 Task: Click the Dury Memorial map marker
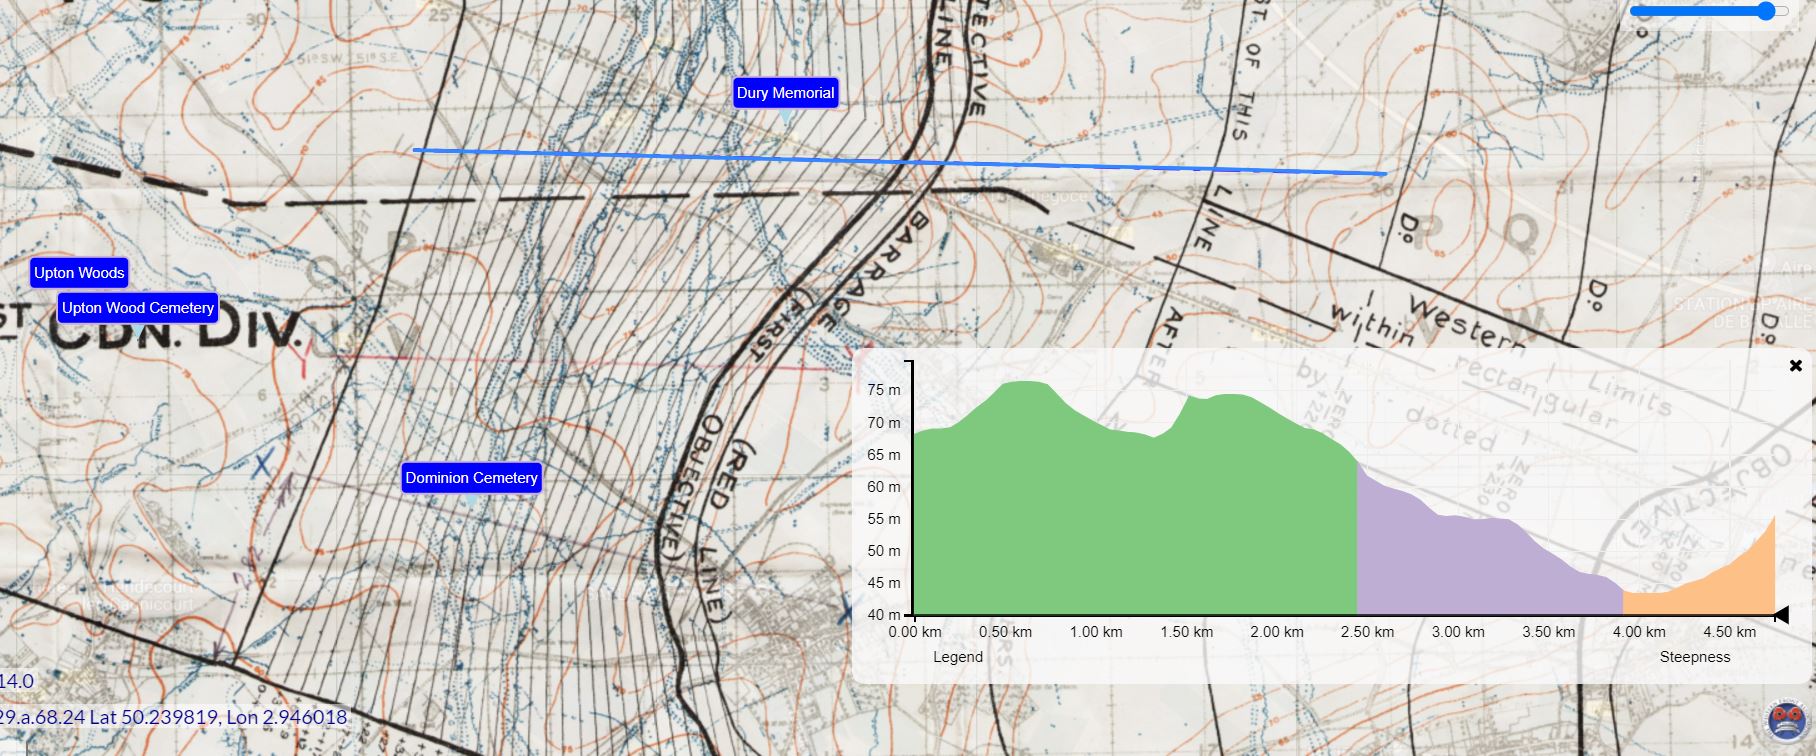[x=785, y=93]
